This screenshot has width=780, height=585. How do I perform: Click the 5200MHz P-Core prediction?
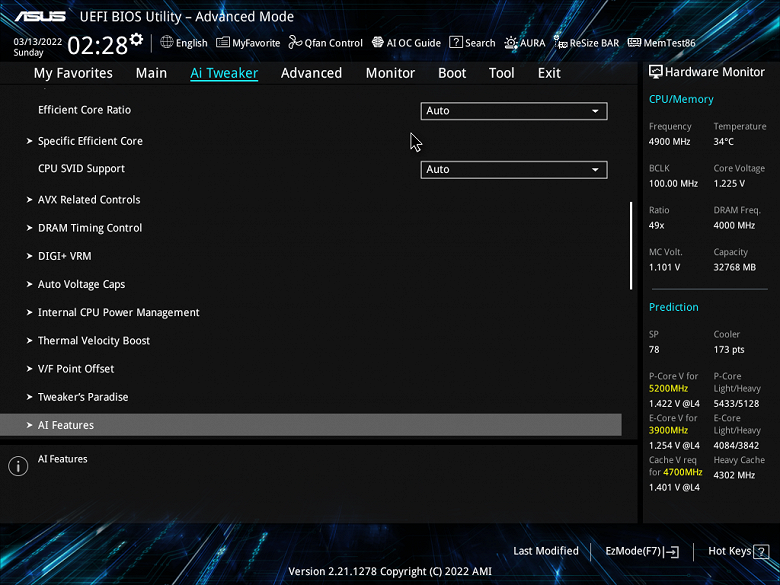[x=669, y=389]
